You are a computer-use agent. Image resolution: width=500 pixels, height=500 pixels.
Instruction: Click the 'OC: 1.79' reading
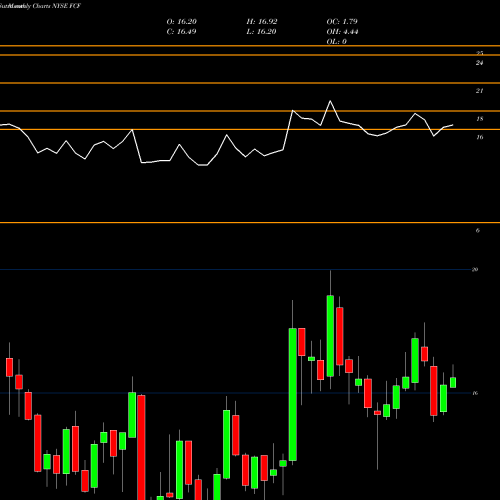point(342,22)
